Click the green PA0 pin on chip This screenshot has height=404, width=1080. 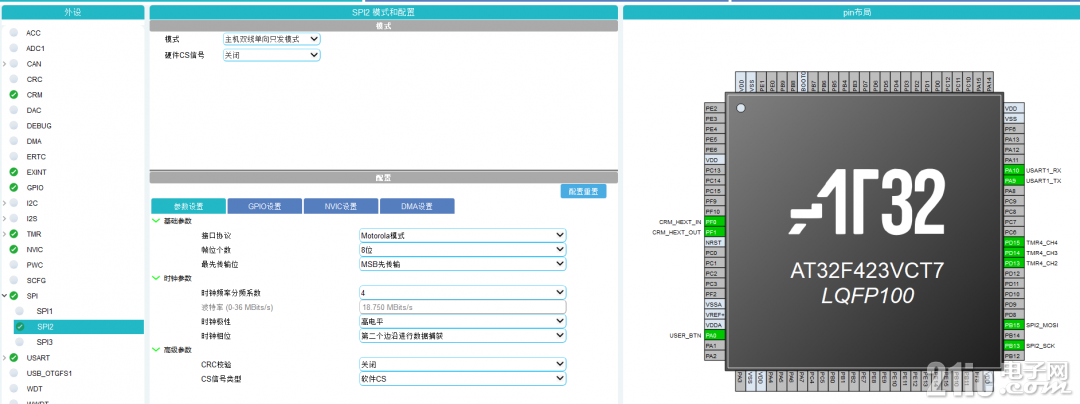[714, 335]
